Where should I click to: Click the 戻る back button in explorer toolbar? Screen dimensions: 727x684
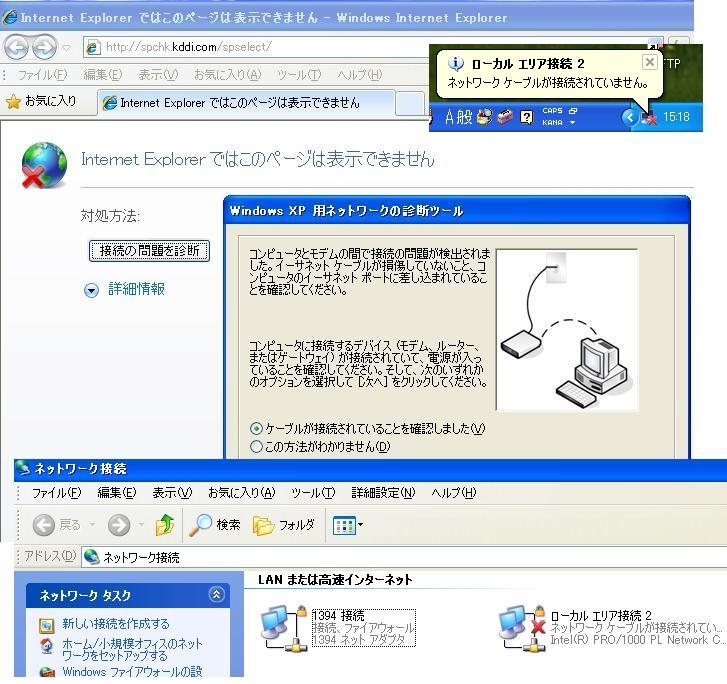click(57, 525)
